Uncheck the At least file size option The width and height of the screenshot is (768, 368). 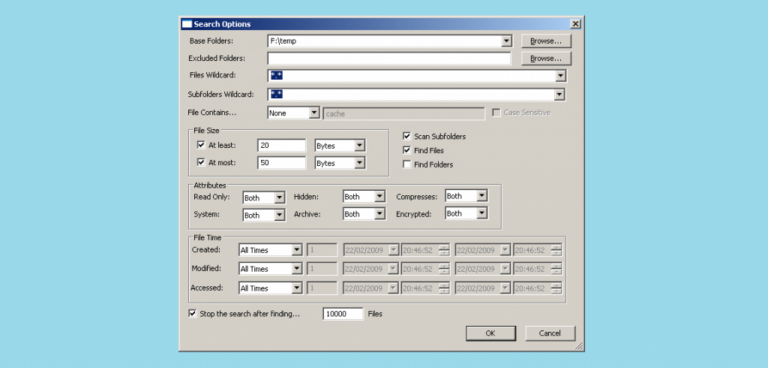click(200, 145)
